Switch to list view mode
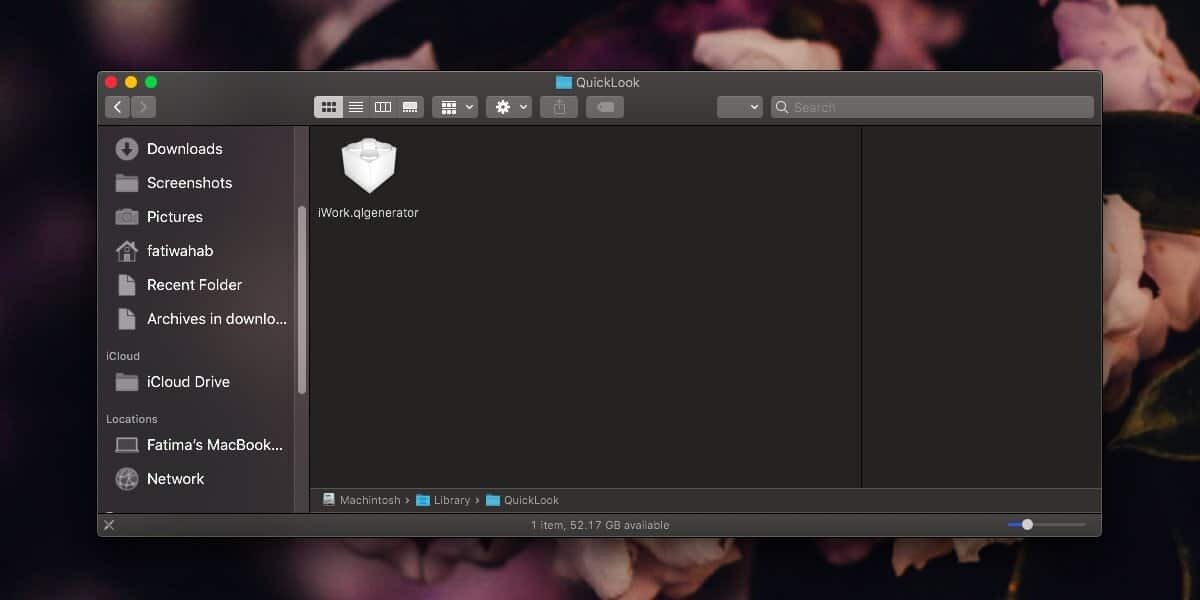This screenshot has height=600, width=1200. click(355, 107)
